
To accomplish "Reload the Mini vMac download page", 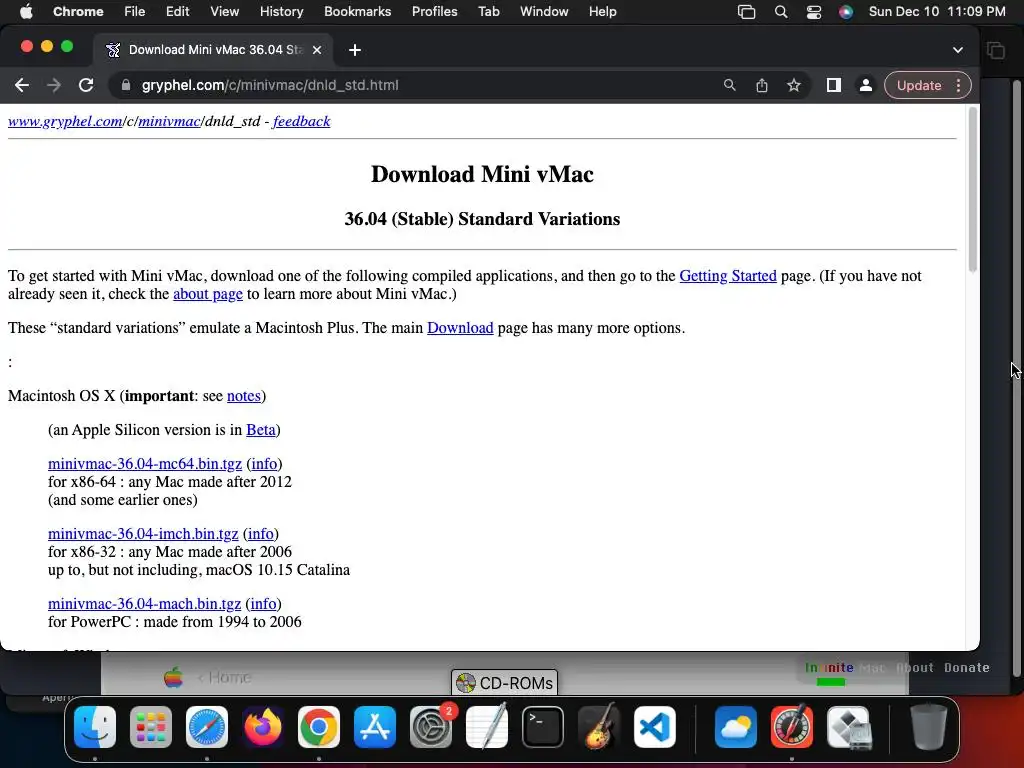I will coord(86,86).
